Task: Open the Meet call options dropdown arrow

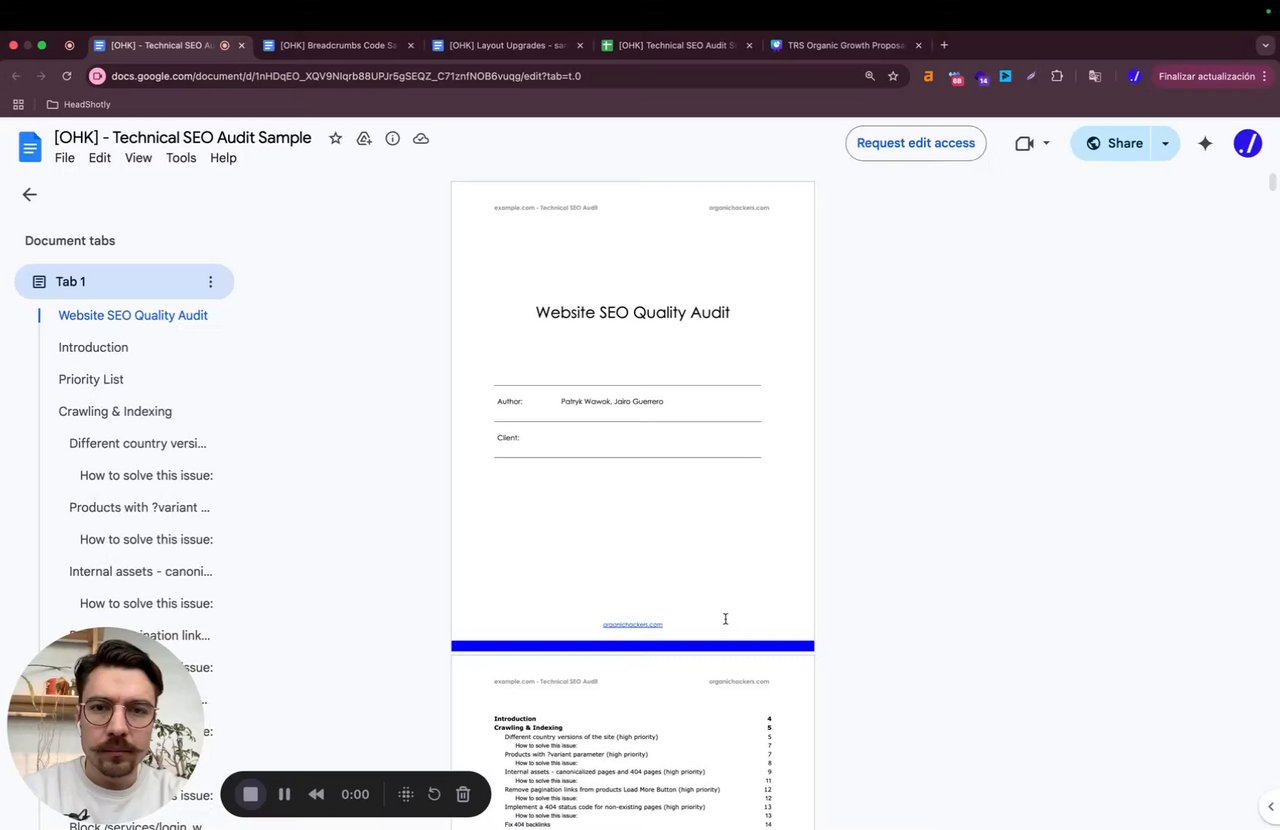Action: 1046,143
